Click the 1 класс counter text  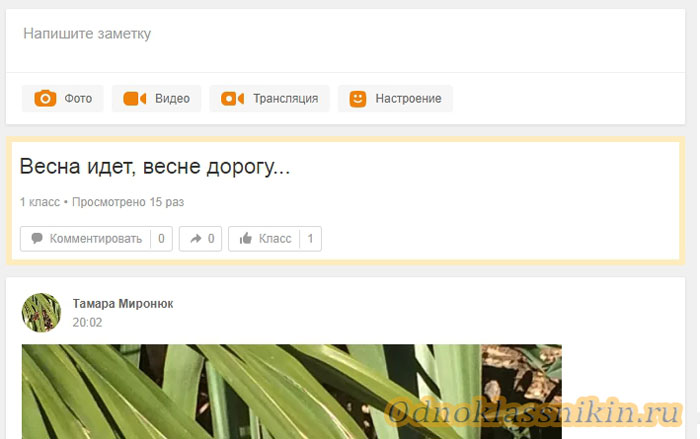pos(40,202)
